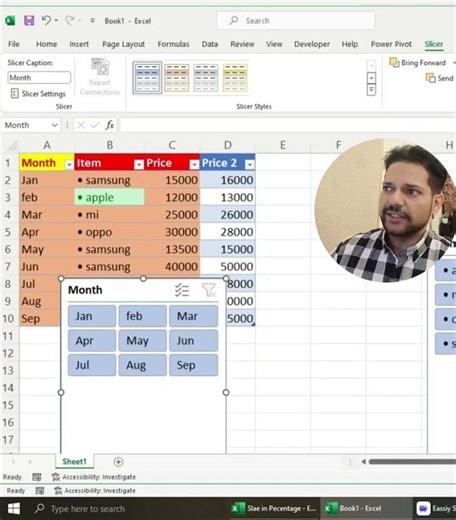Toggle the Jun slicer button
The width and height of the screenshot is (456, 520).
[193, 341]
